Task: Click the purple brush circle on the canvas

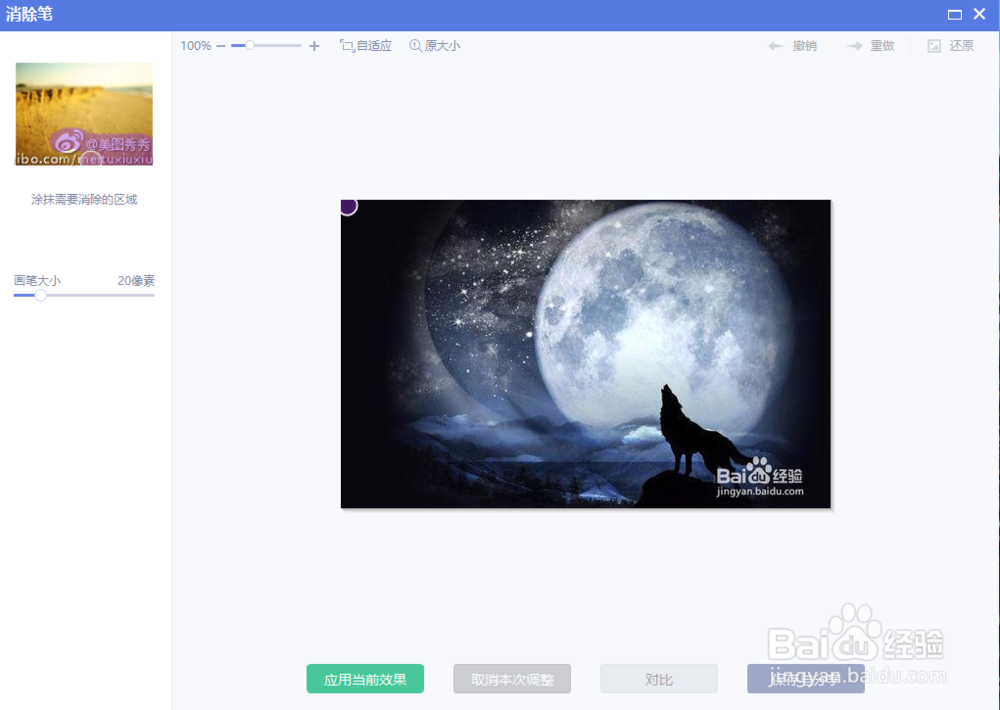Action: click(347, 206)
